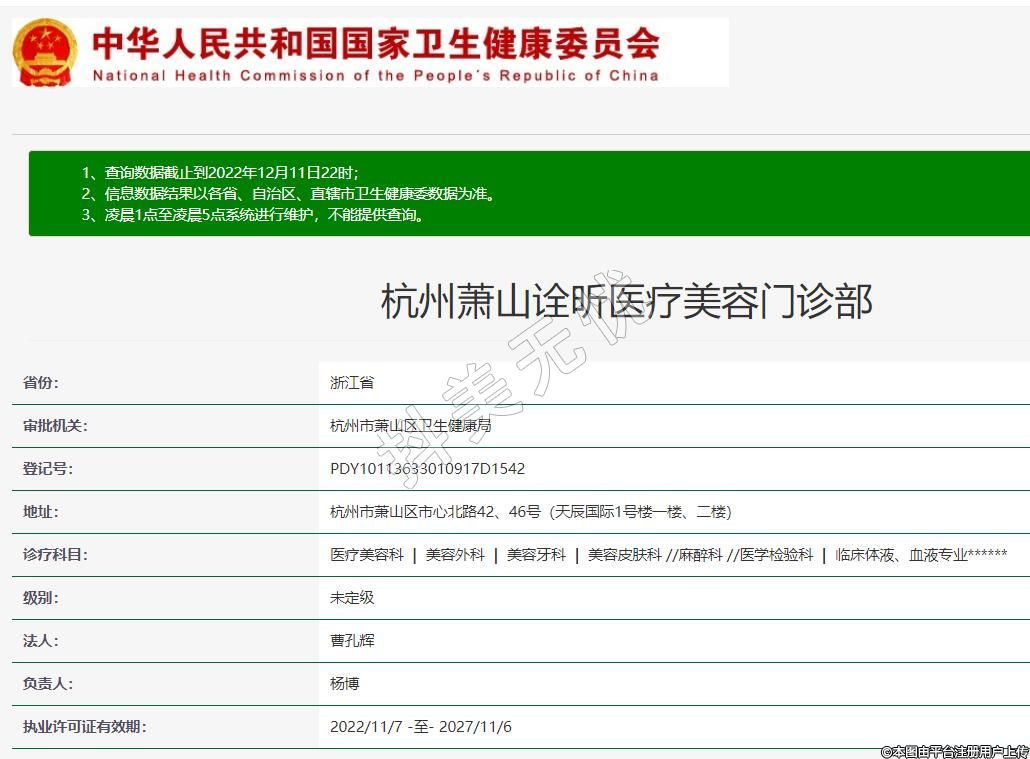
Task: Click the National Health Commission English subtitle
Action: tap(375, 76)
